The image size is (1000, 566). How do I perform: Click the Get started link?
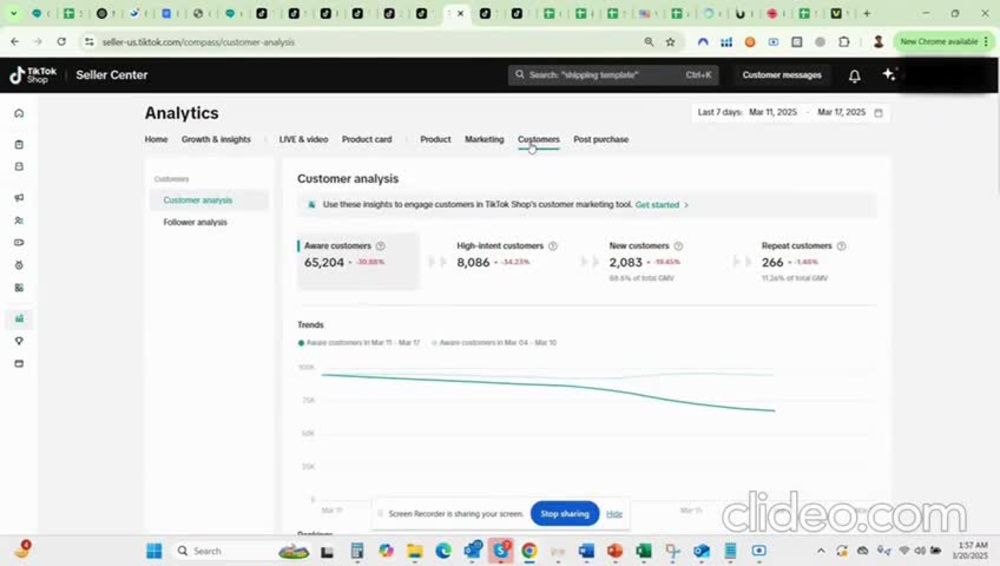pyautogui.click(x=661, y=205)
